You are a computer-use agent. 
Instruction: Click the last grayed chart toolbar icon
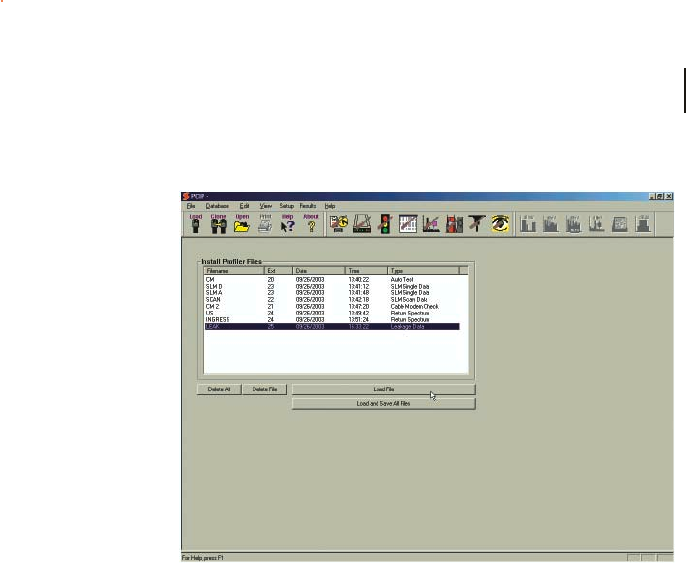(x=643, y=224)
